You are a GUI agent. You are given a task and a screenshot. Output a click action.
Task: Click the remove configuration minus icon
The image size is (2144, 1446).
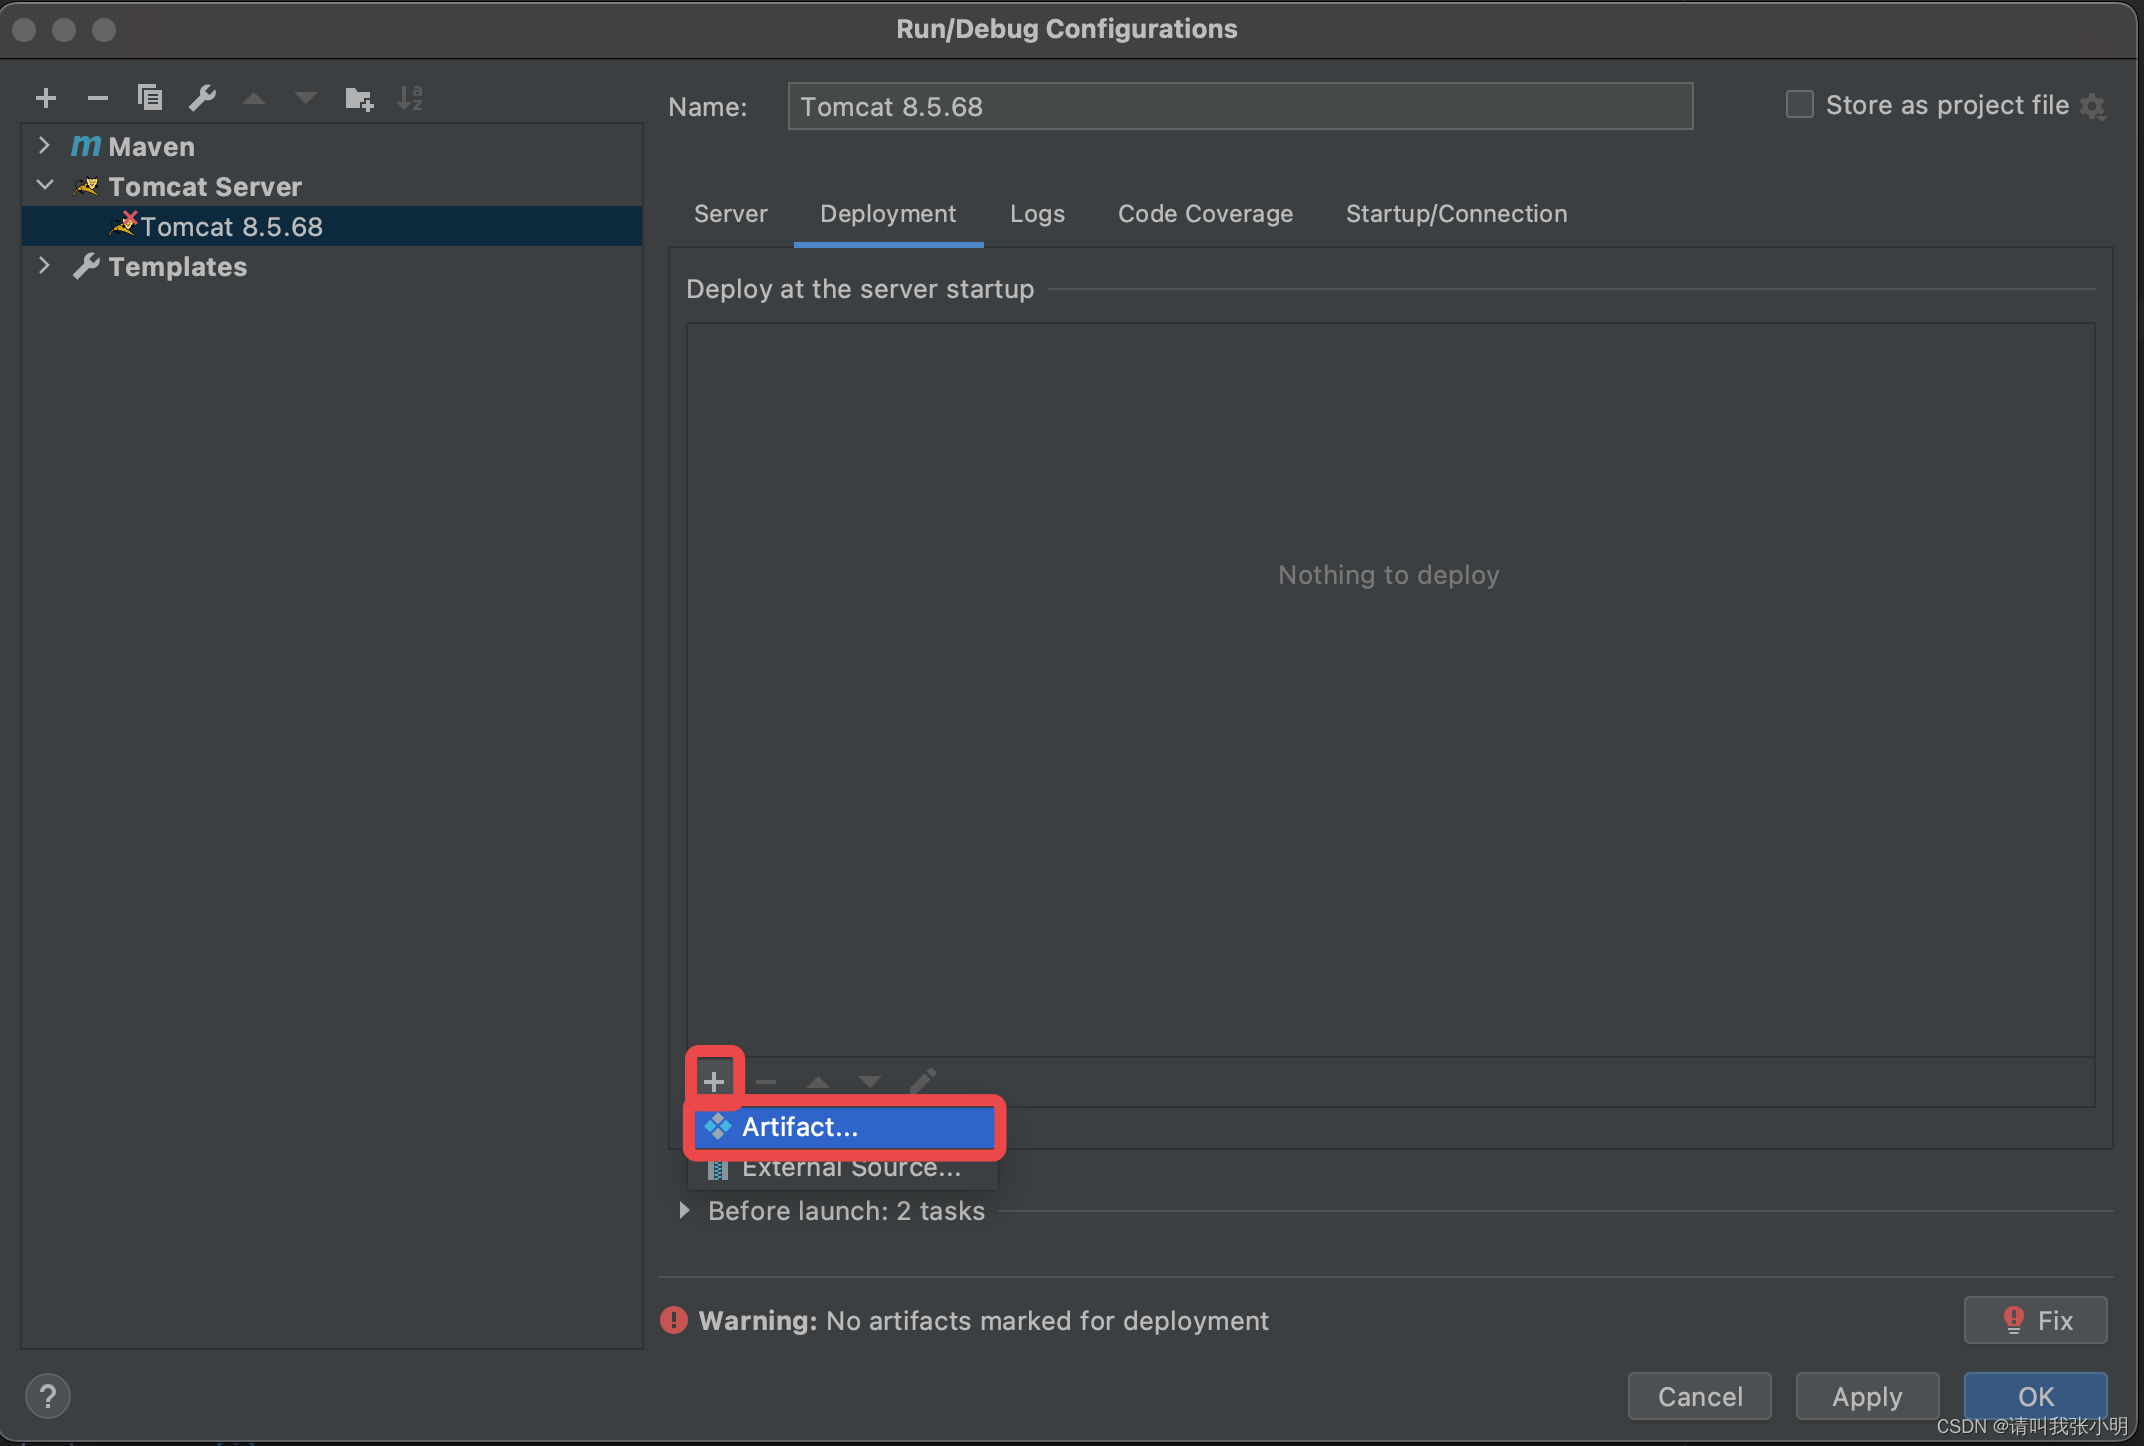click(97, 98)
